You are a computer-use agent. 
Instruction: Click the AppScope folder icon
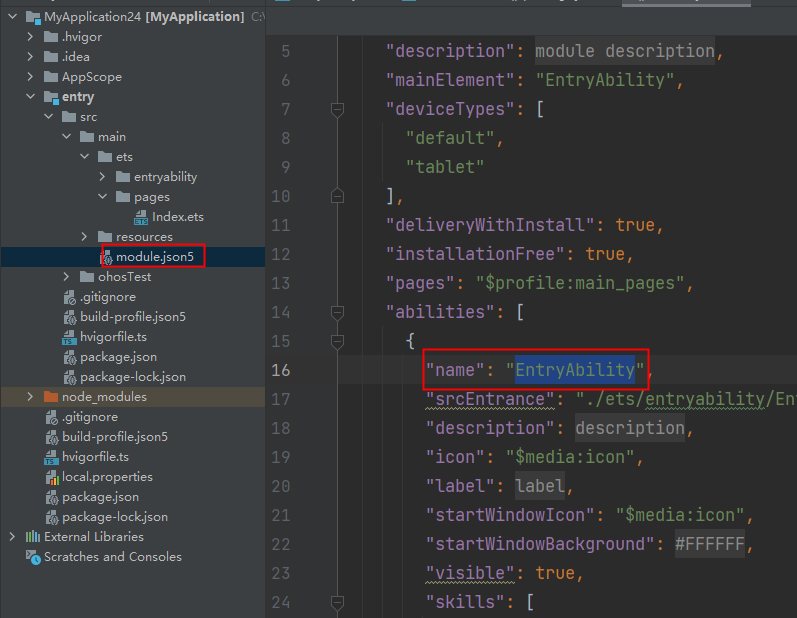51,77
